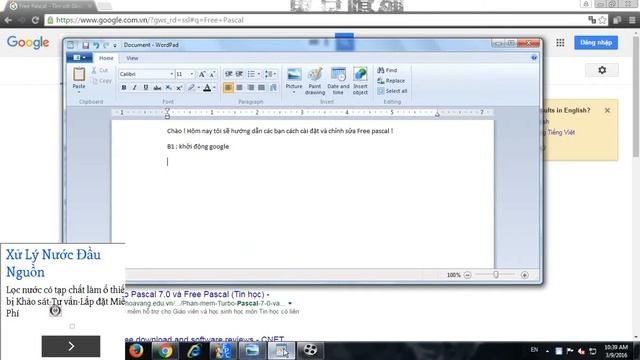Toggle italic formatting
This screenshot has height=360, width=640.
(134, 87)
